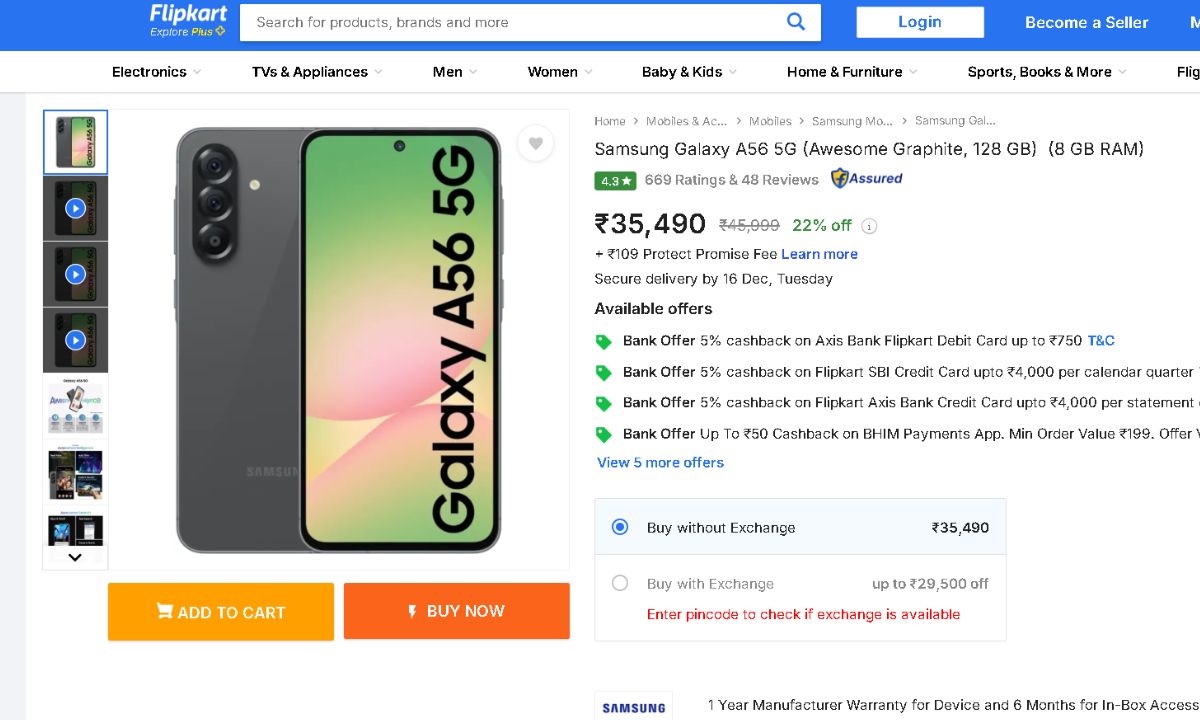Screen dimensions: 1200x720
Task: Add phone to wishlist heart icon
Action: [x=536, y=144]
